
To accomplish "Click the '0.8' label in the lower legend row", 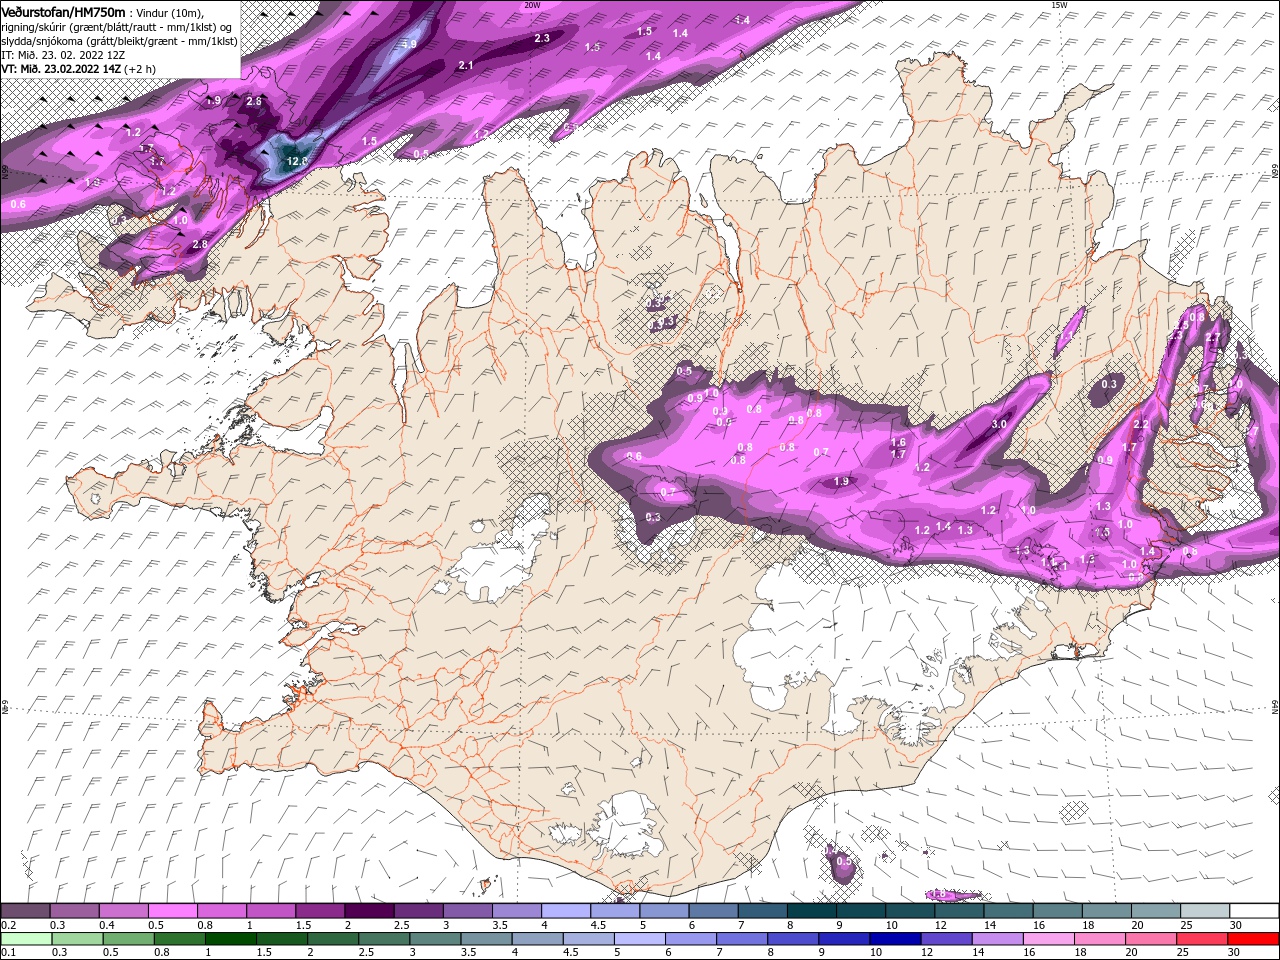I will coord(162,952).
